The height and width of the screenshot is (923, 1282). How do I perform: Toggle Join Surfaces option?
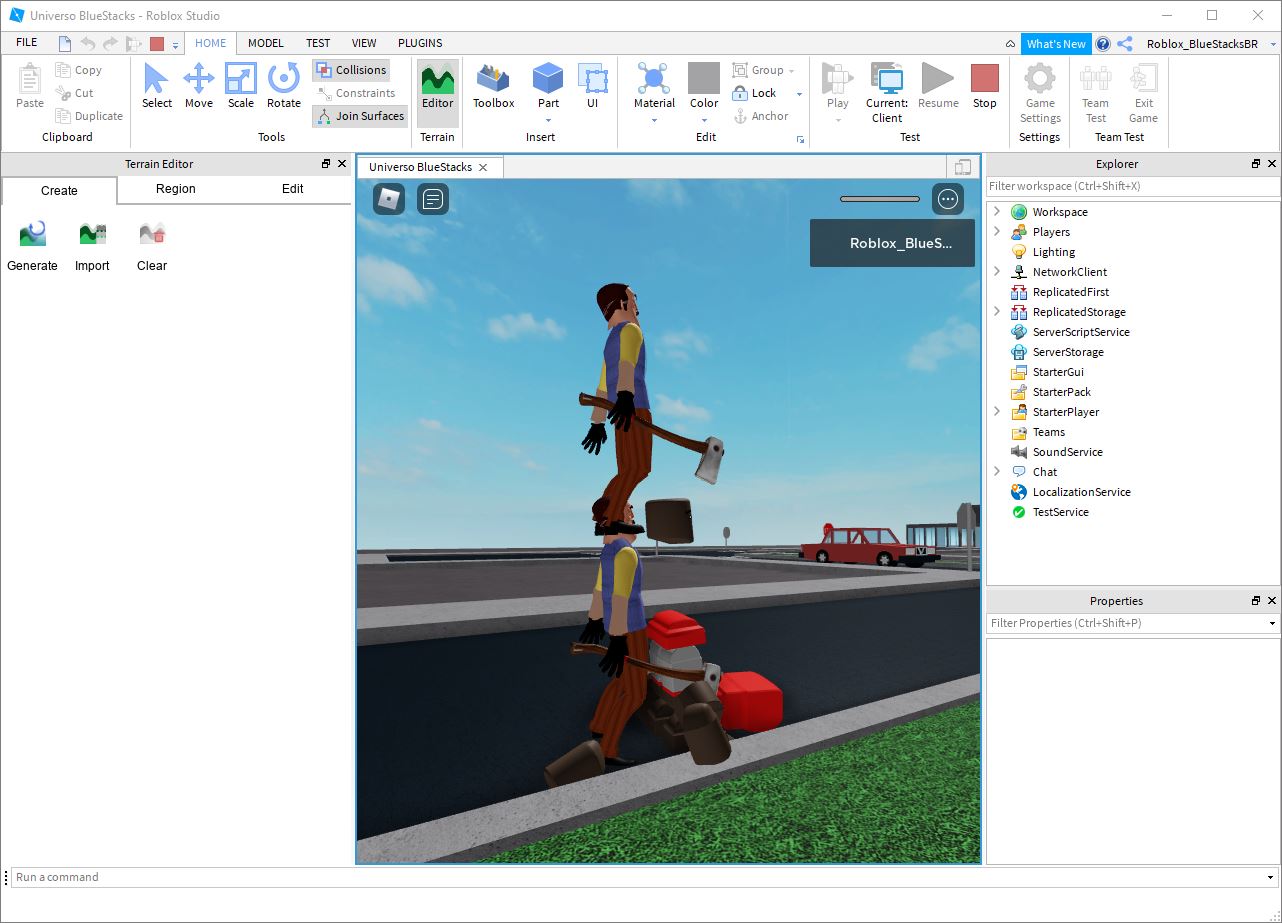360,116
